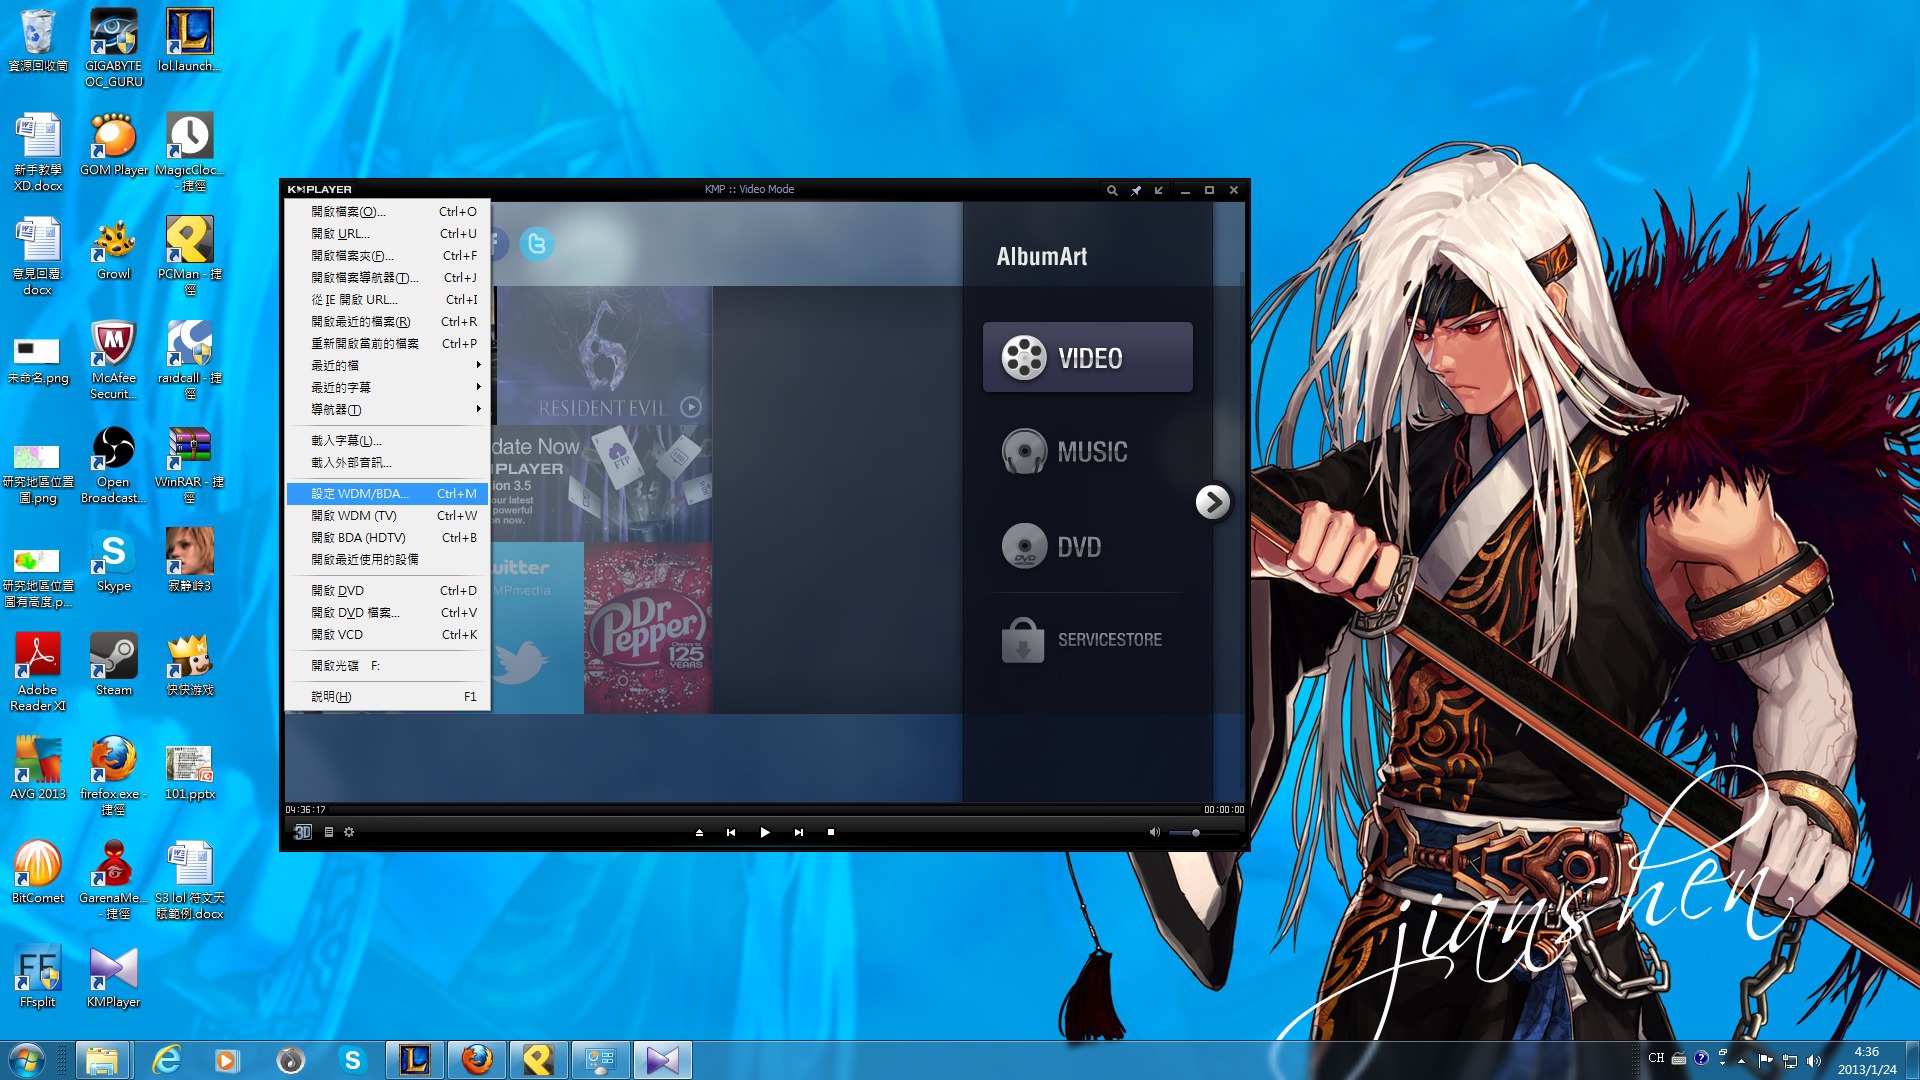
Task: Open Skype desktop icon
Action: click(x=114, y=561)
